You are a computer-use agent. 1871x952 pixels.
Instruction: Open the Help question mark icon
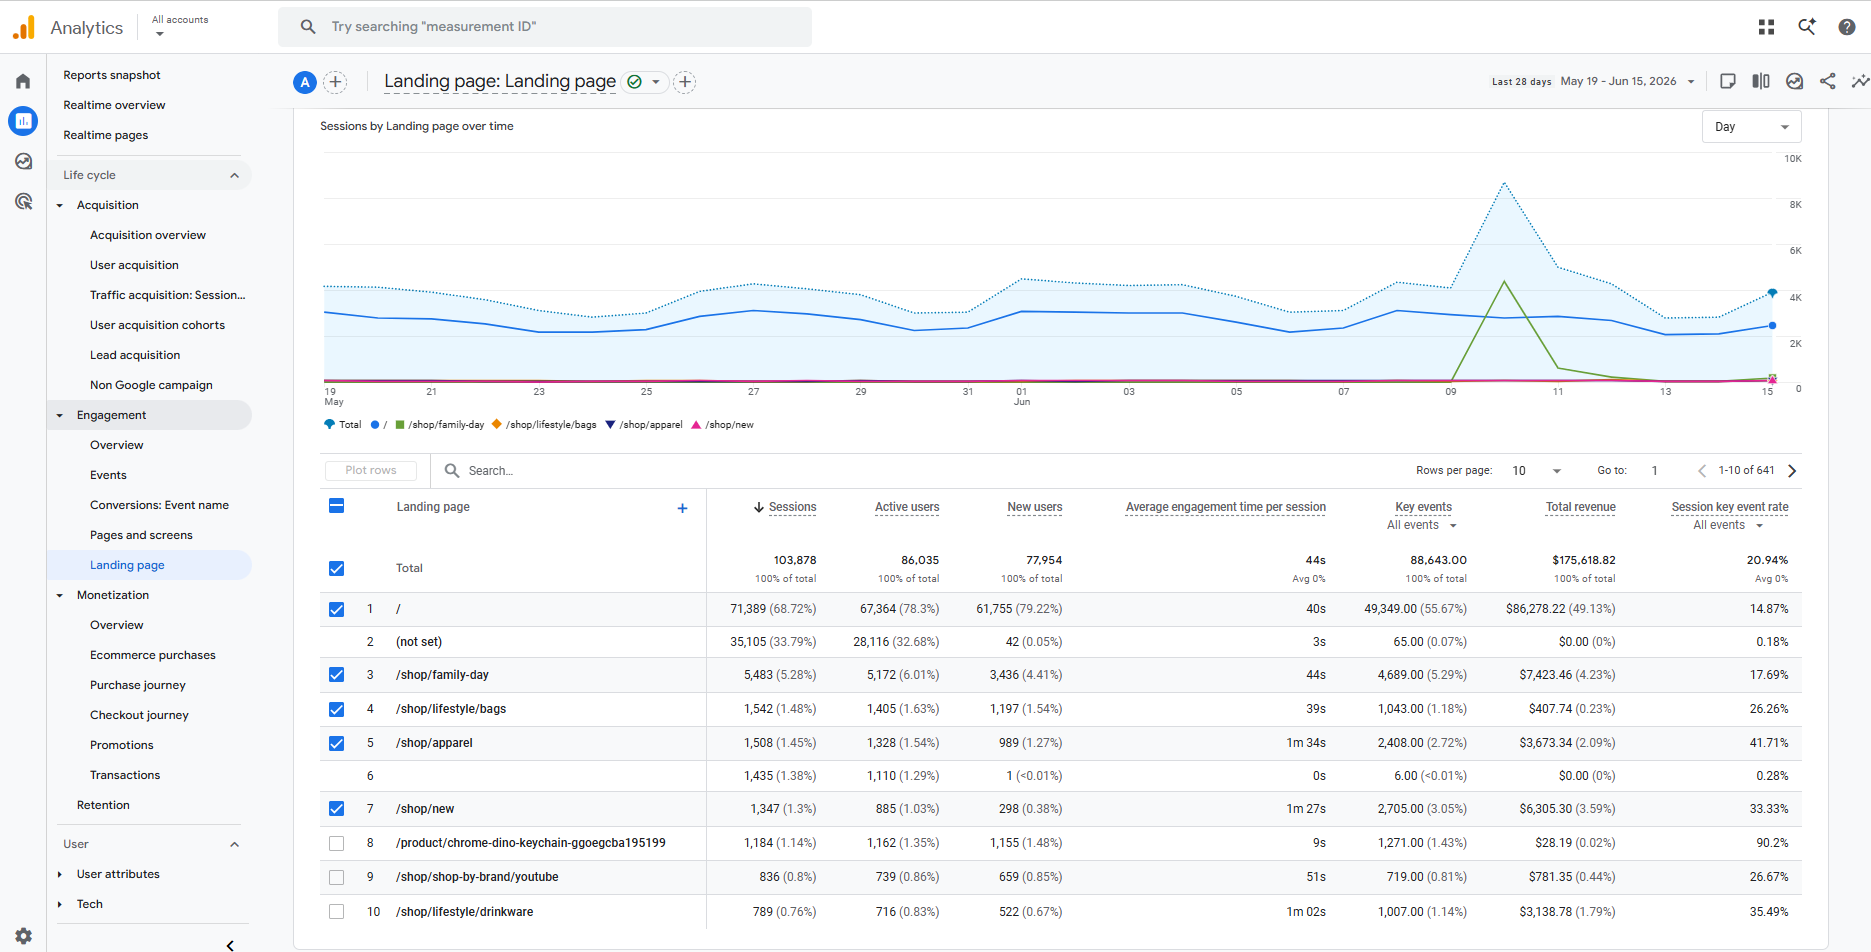1846,27
